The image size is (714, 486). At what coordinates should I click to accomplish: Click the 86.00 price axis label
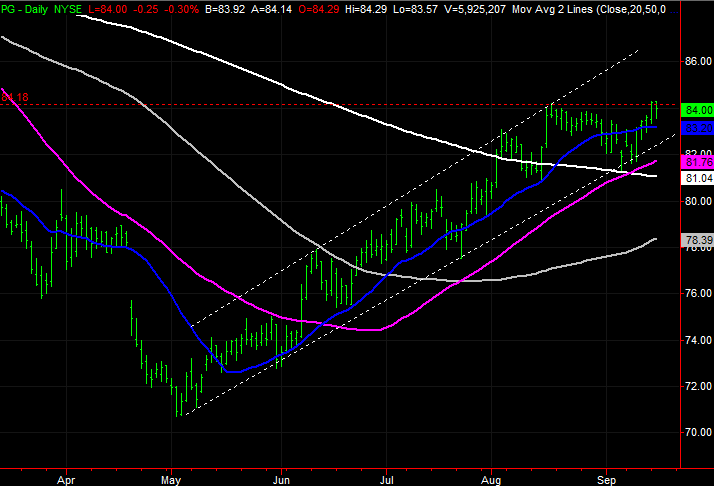coord(699,61)
